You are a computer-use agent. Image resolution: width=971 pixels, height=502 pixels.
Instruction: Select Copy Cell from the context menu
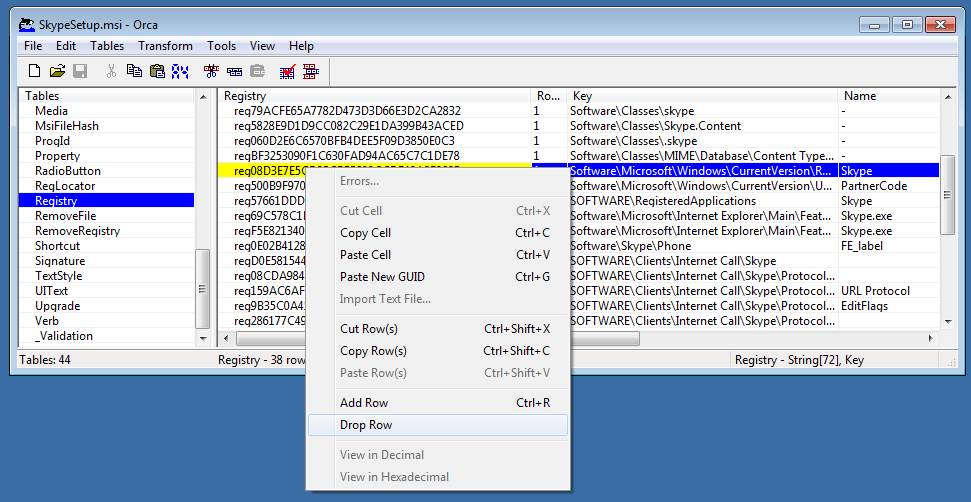438,233
